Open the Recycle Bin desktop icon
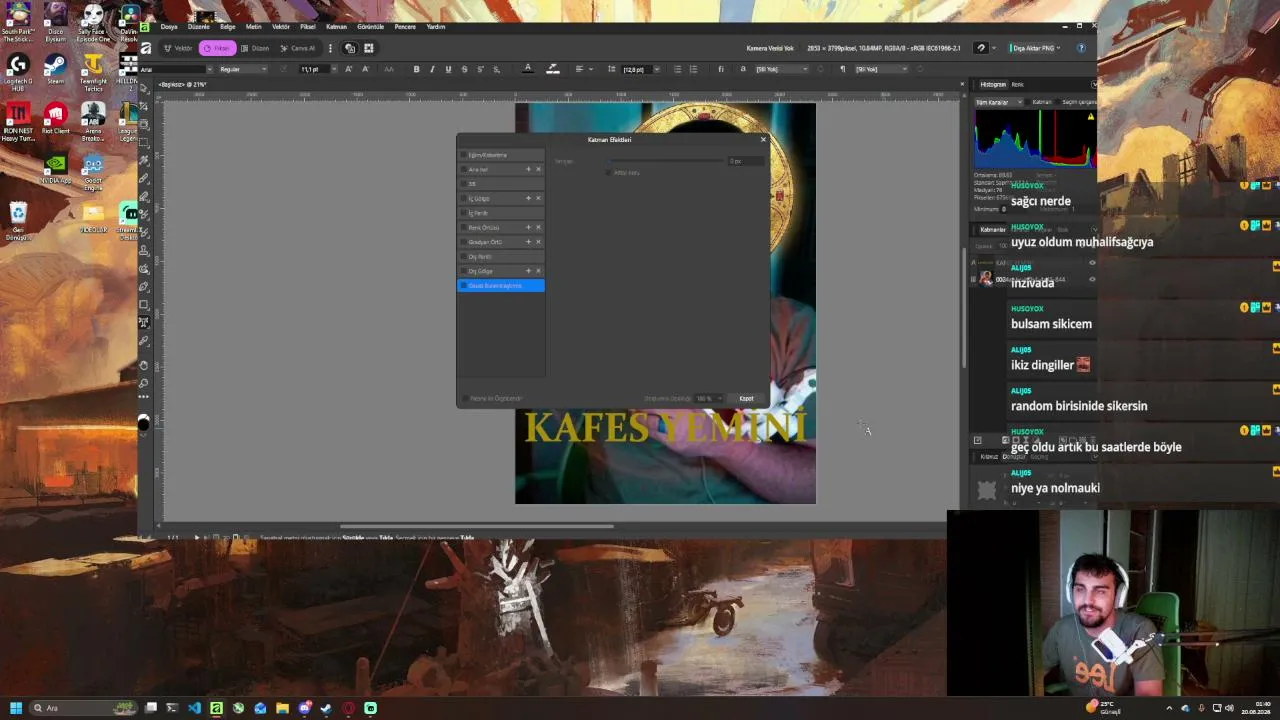 tap(18, 220)
